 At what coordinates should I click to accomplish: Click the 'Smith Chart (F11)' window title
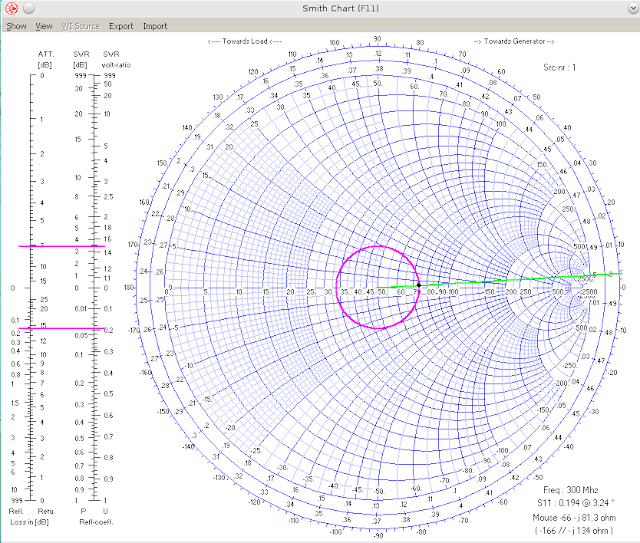click(x=340, y=8)
